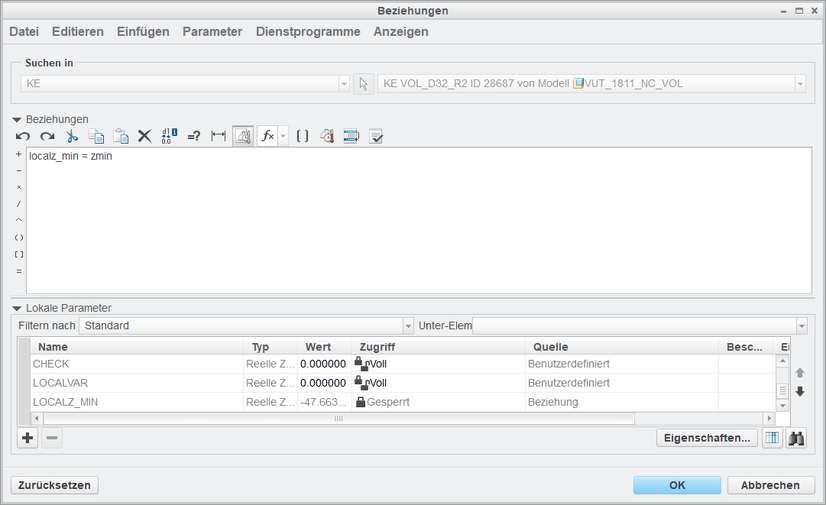Click the binoculars search icon

pos(796,438)
